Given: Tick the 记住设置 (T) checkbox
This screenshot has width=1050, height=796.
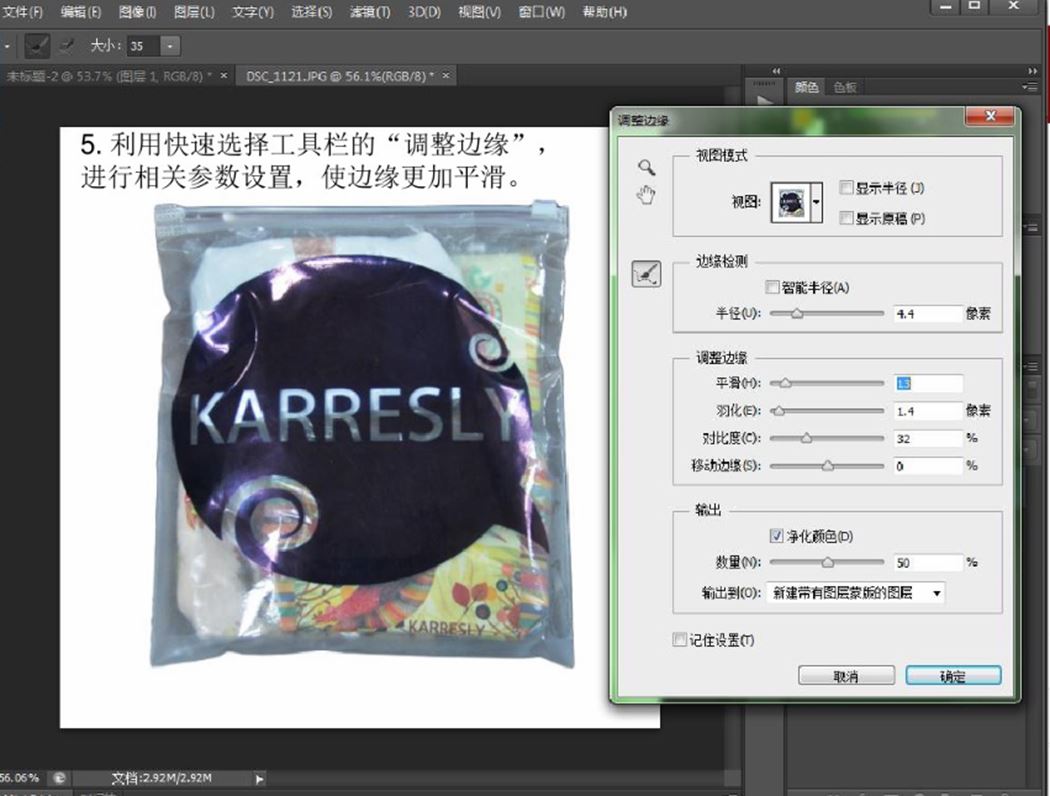Looking at the screenshot, I should (x=680, y=640).
